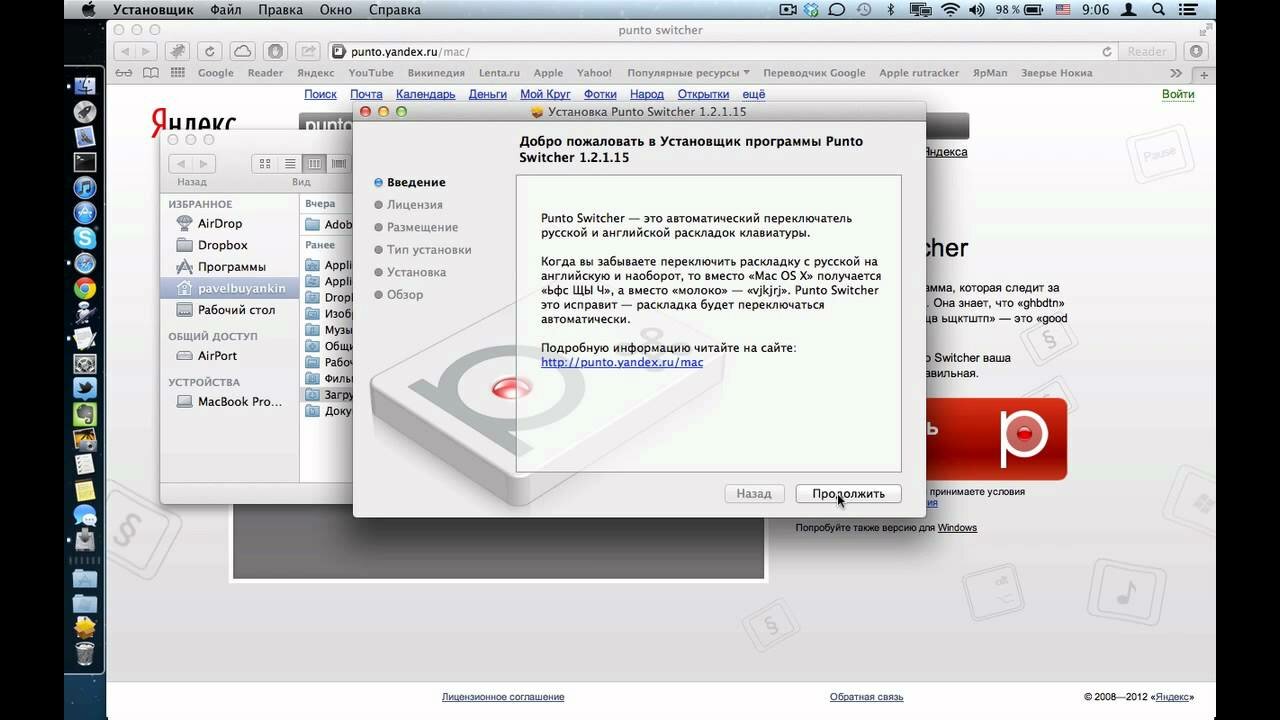Go forward with Safari's forward arrow
The image size is (1280, 720).
pos(146,52)
